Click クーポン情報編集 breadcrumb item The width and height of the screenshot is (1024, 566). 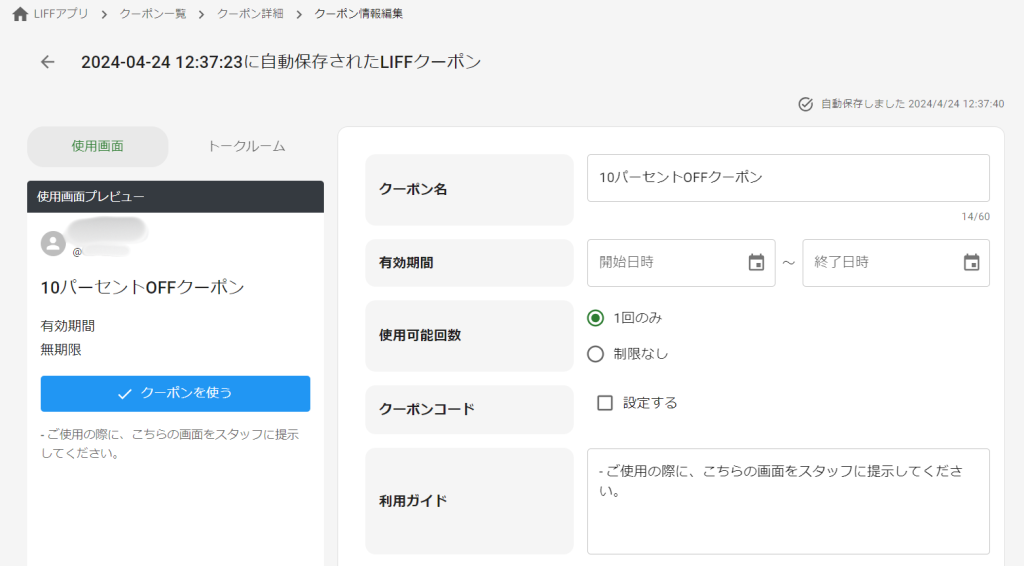(359, 14)
